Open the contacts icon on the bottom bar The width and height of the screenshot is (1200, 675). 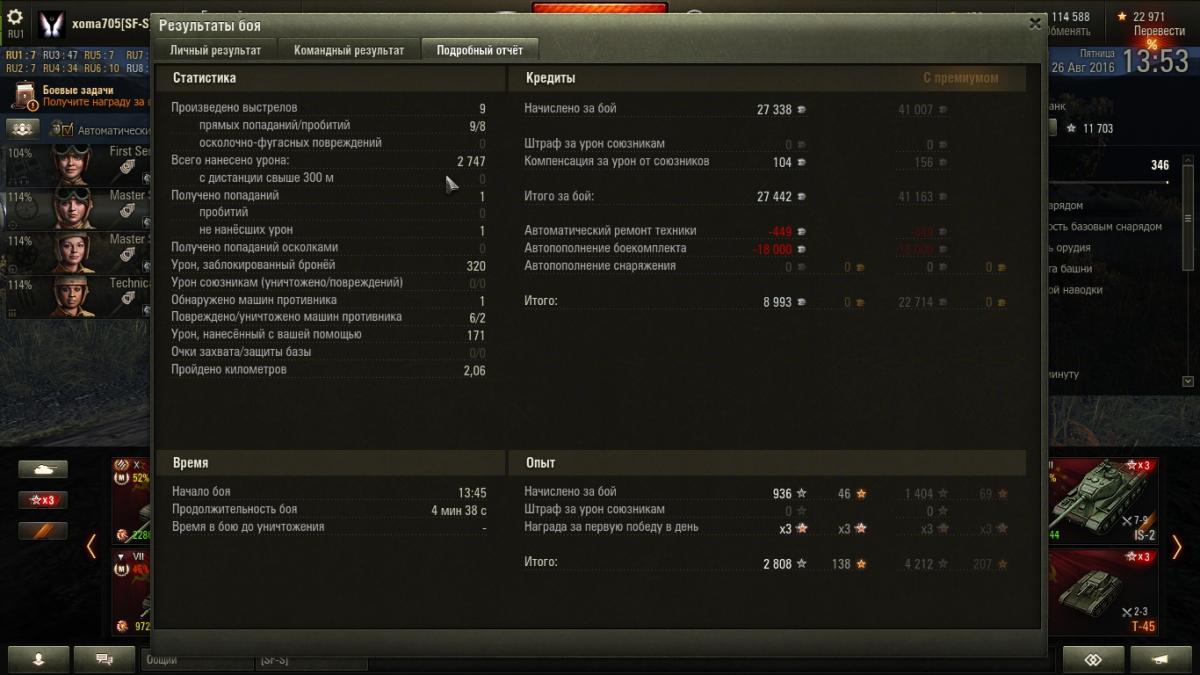[39, 659]
